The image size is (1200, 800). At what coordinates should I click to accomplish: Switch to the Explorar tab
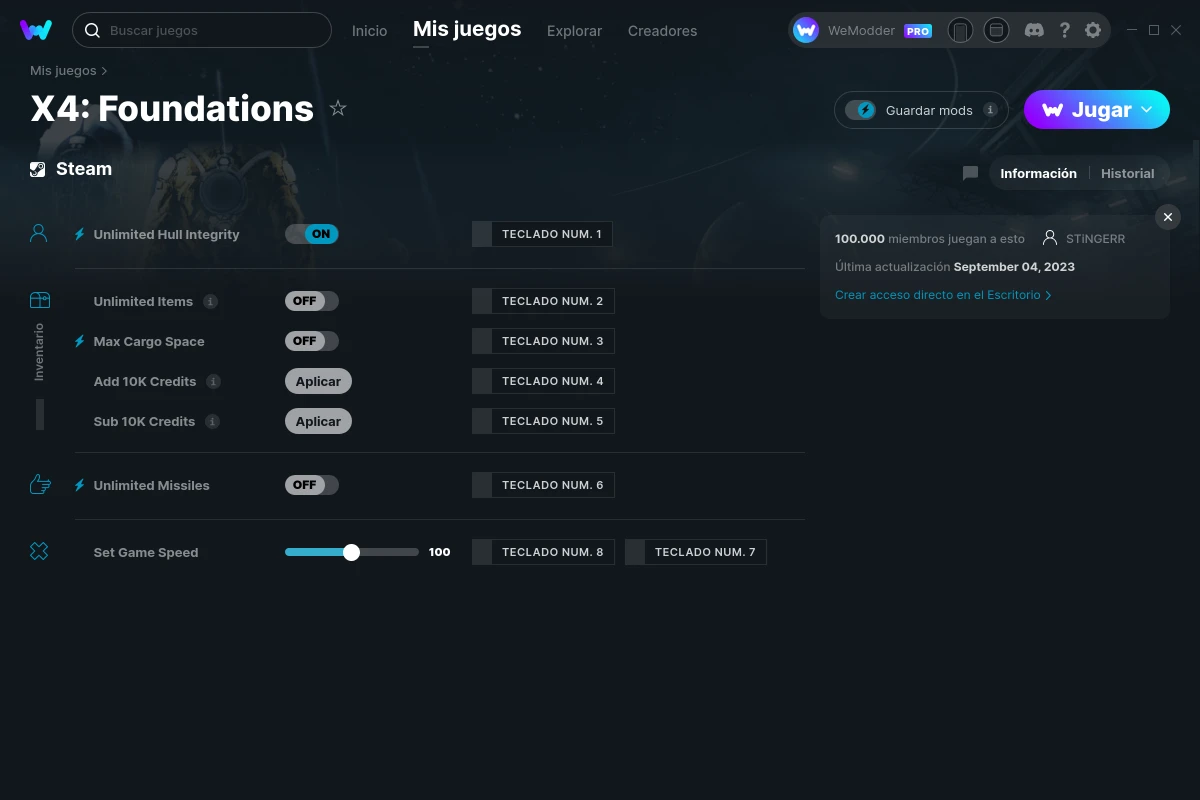coord(574,31)
